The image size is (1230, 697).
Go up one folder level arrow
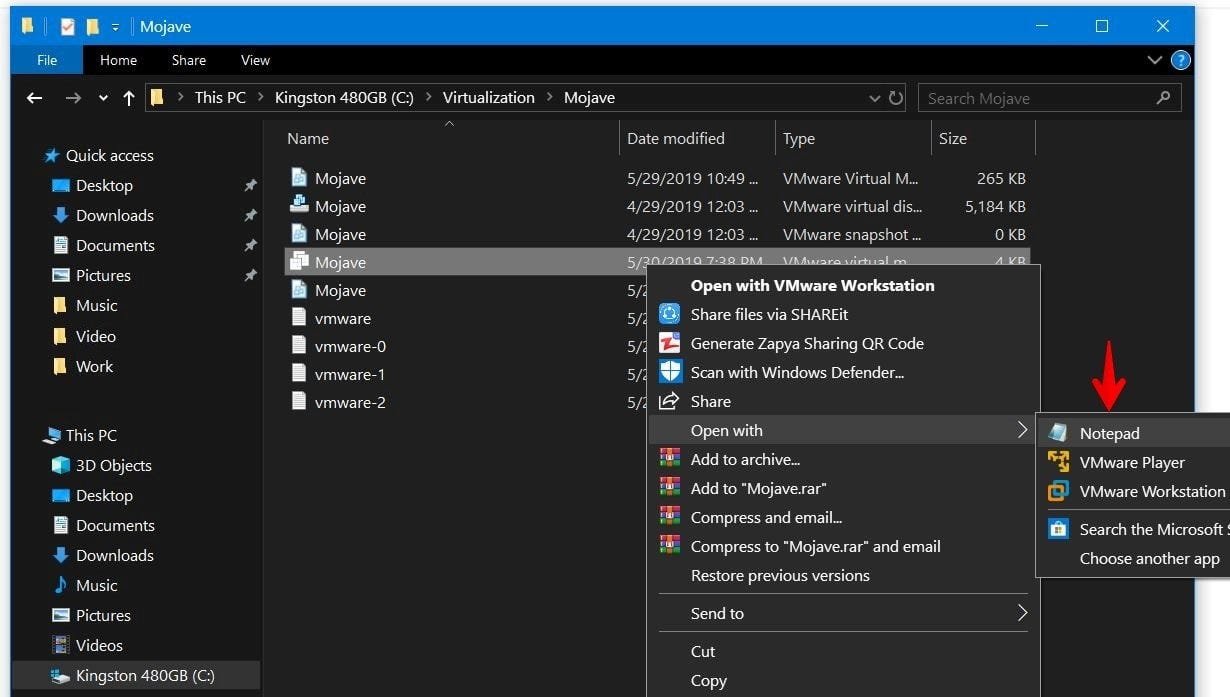point(128,98)
